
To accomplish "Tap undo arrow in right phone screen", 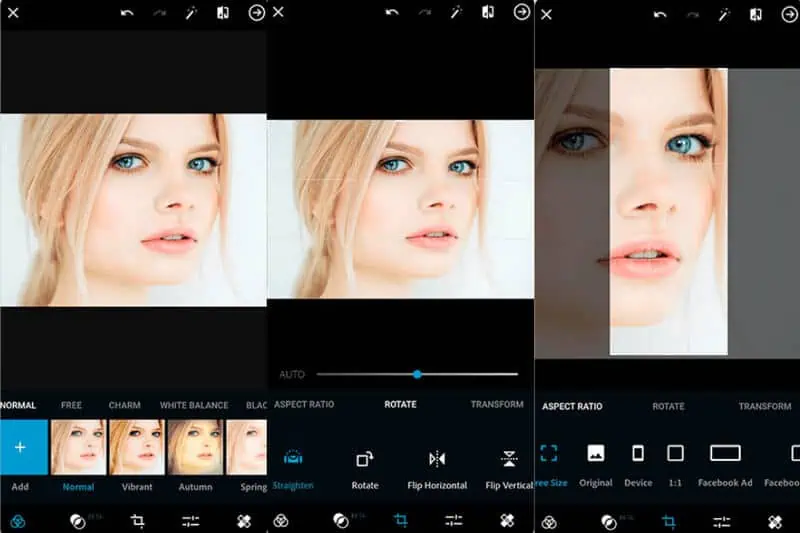I will click(660, 15).
